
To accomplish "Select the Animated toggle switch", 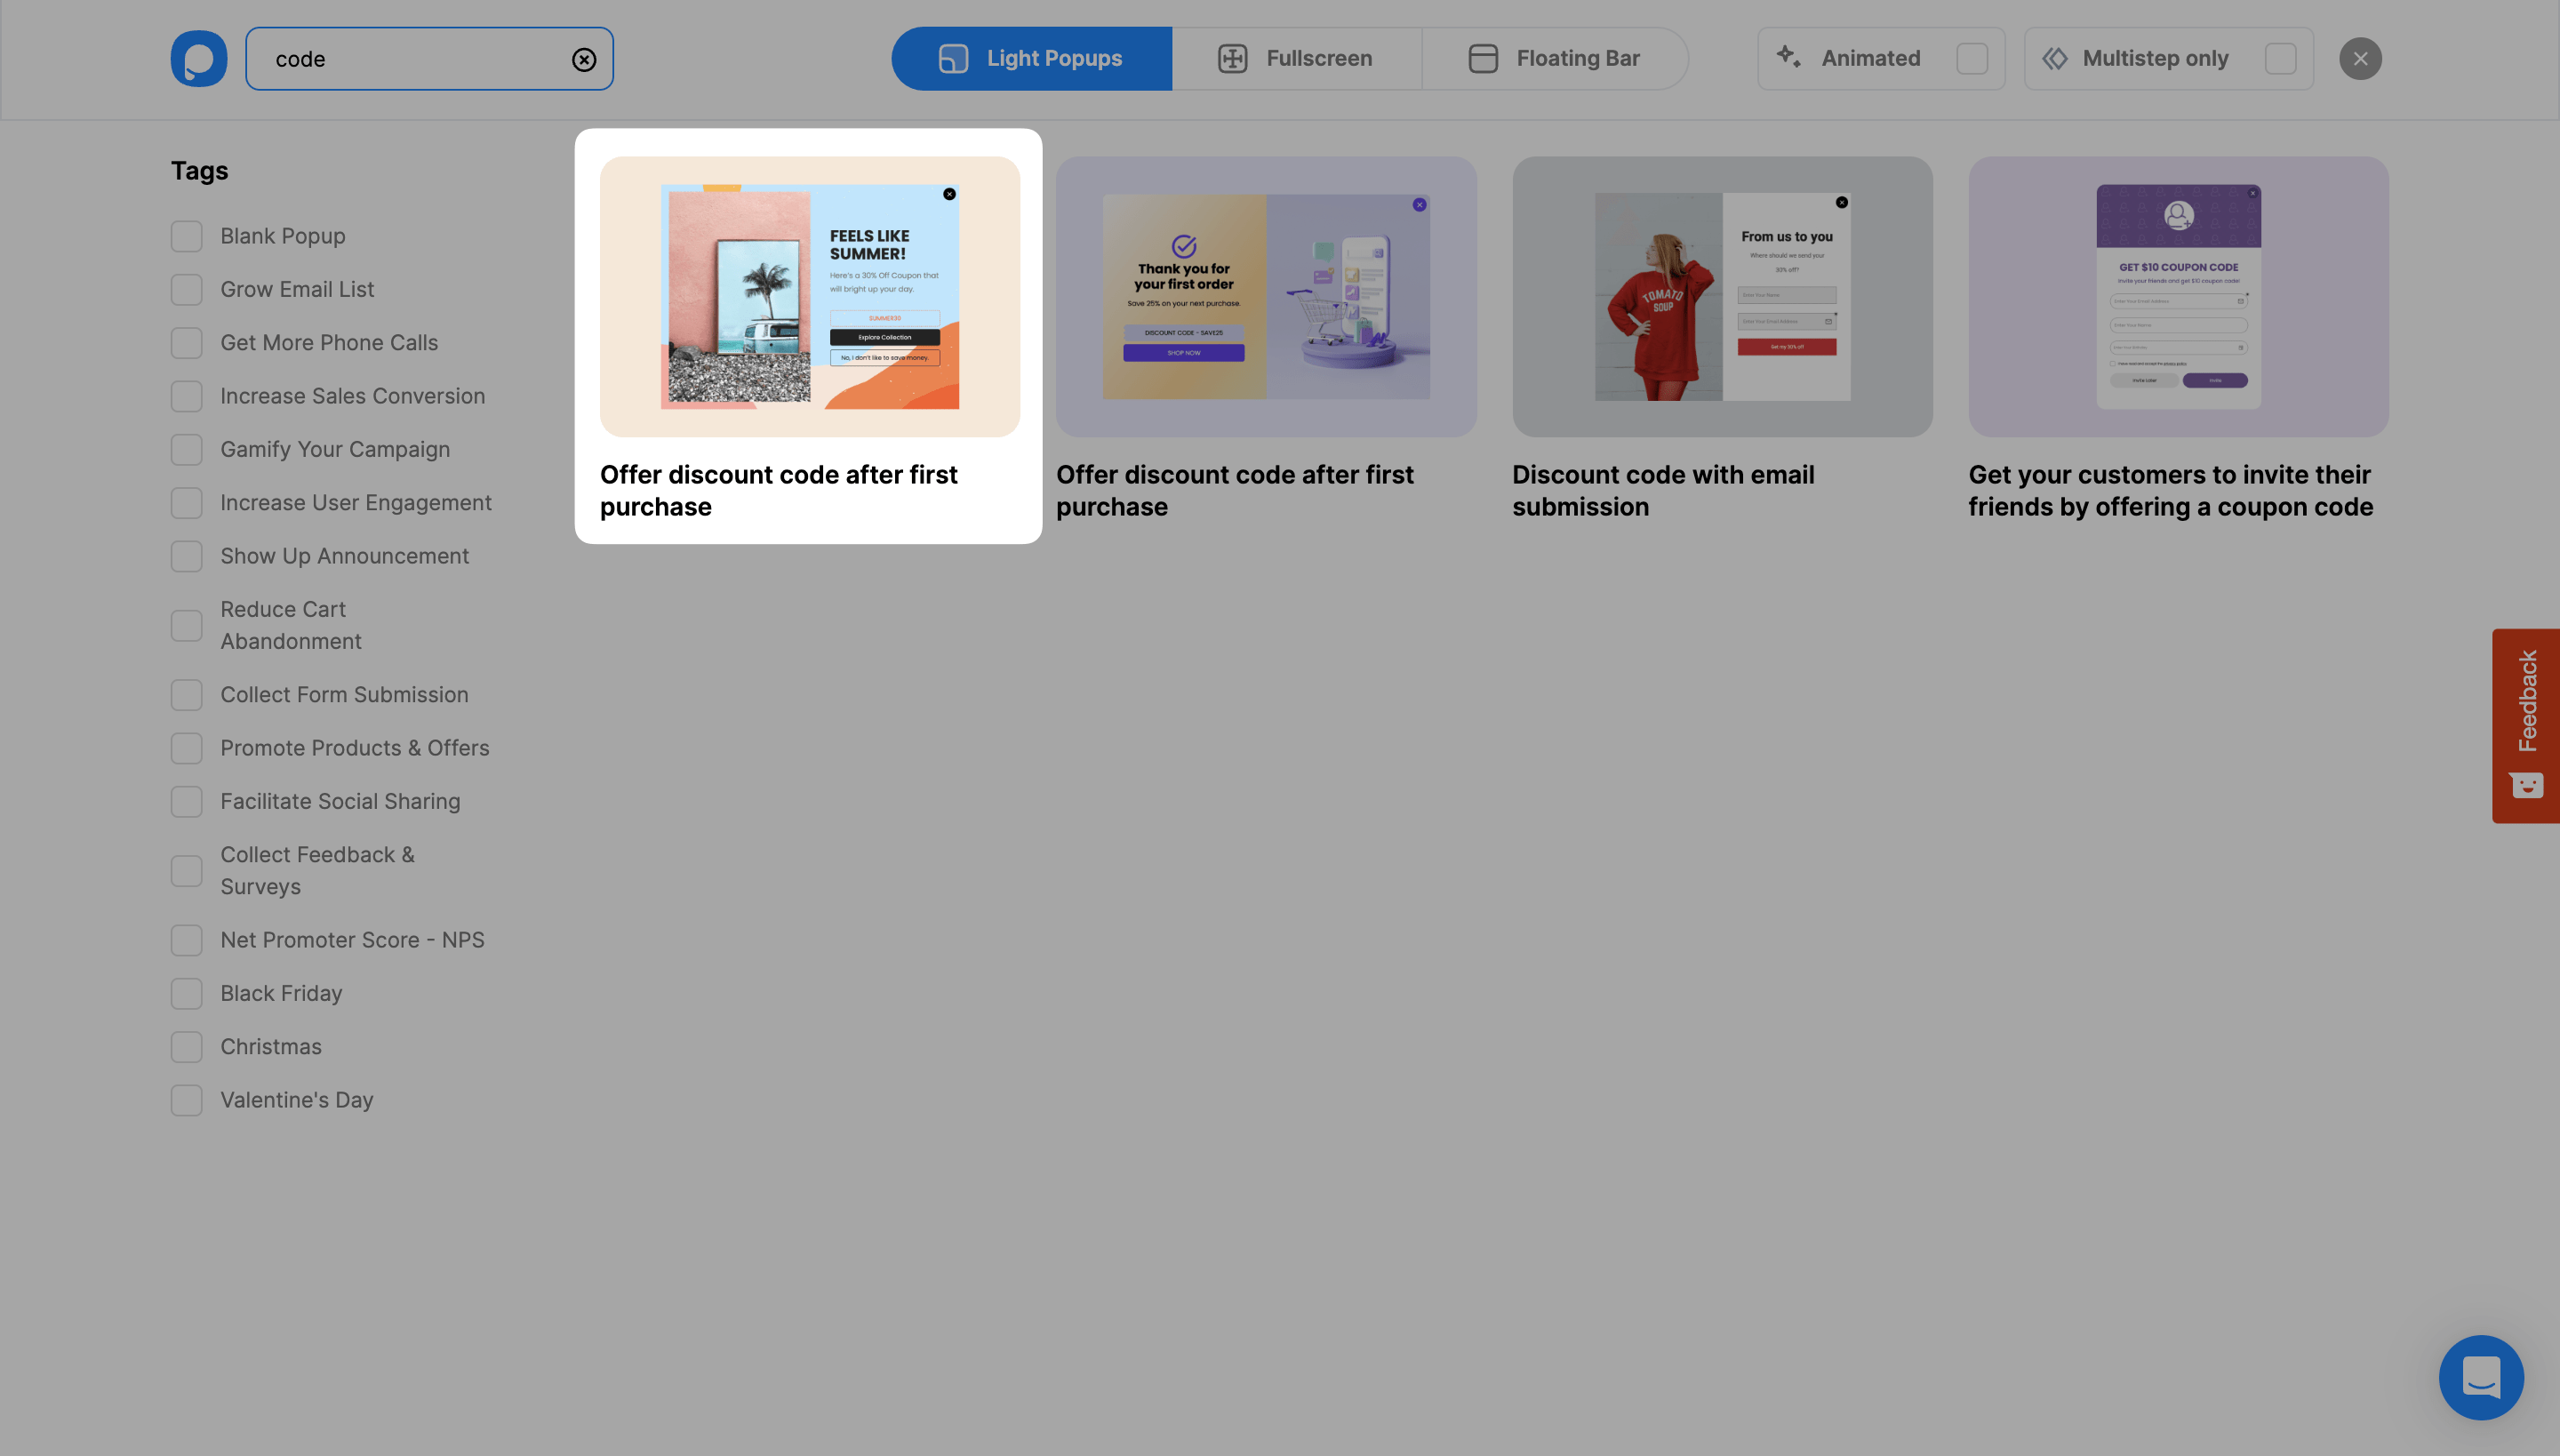I will tap(1972, 58).
